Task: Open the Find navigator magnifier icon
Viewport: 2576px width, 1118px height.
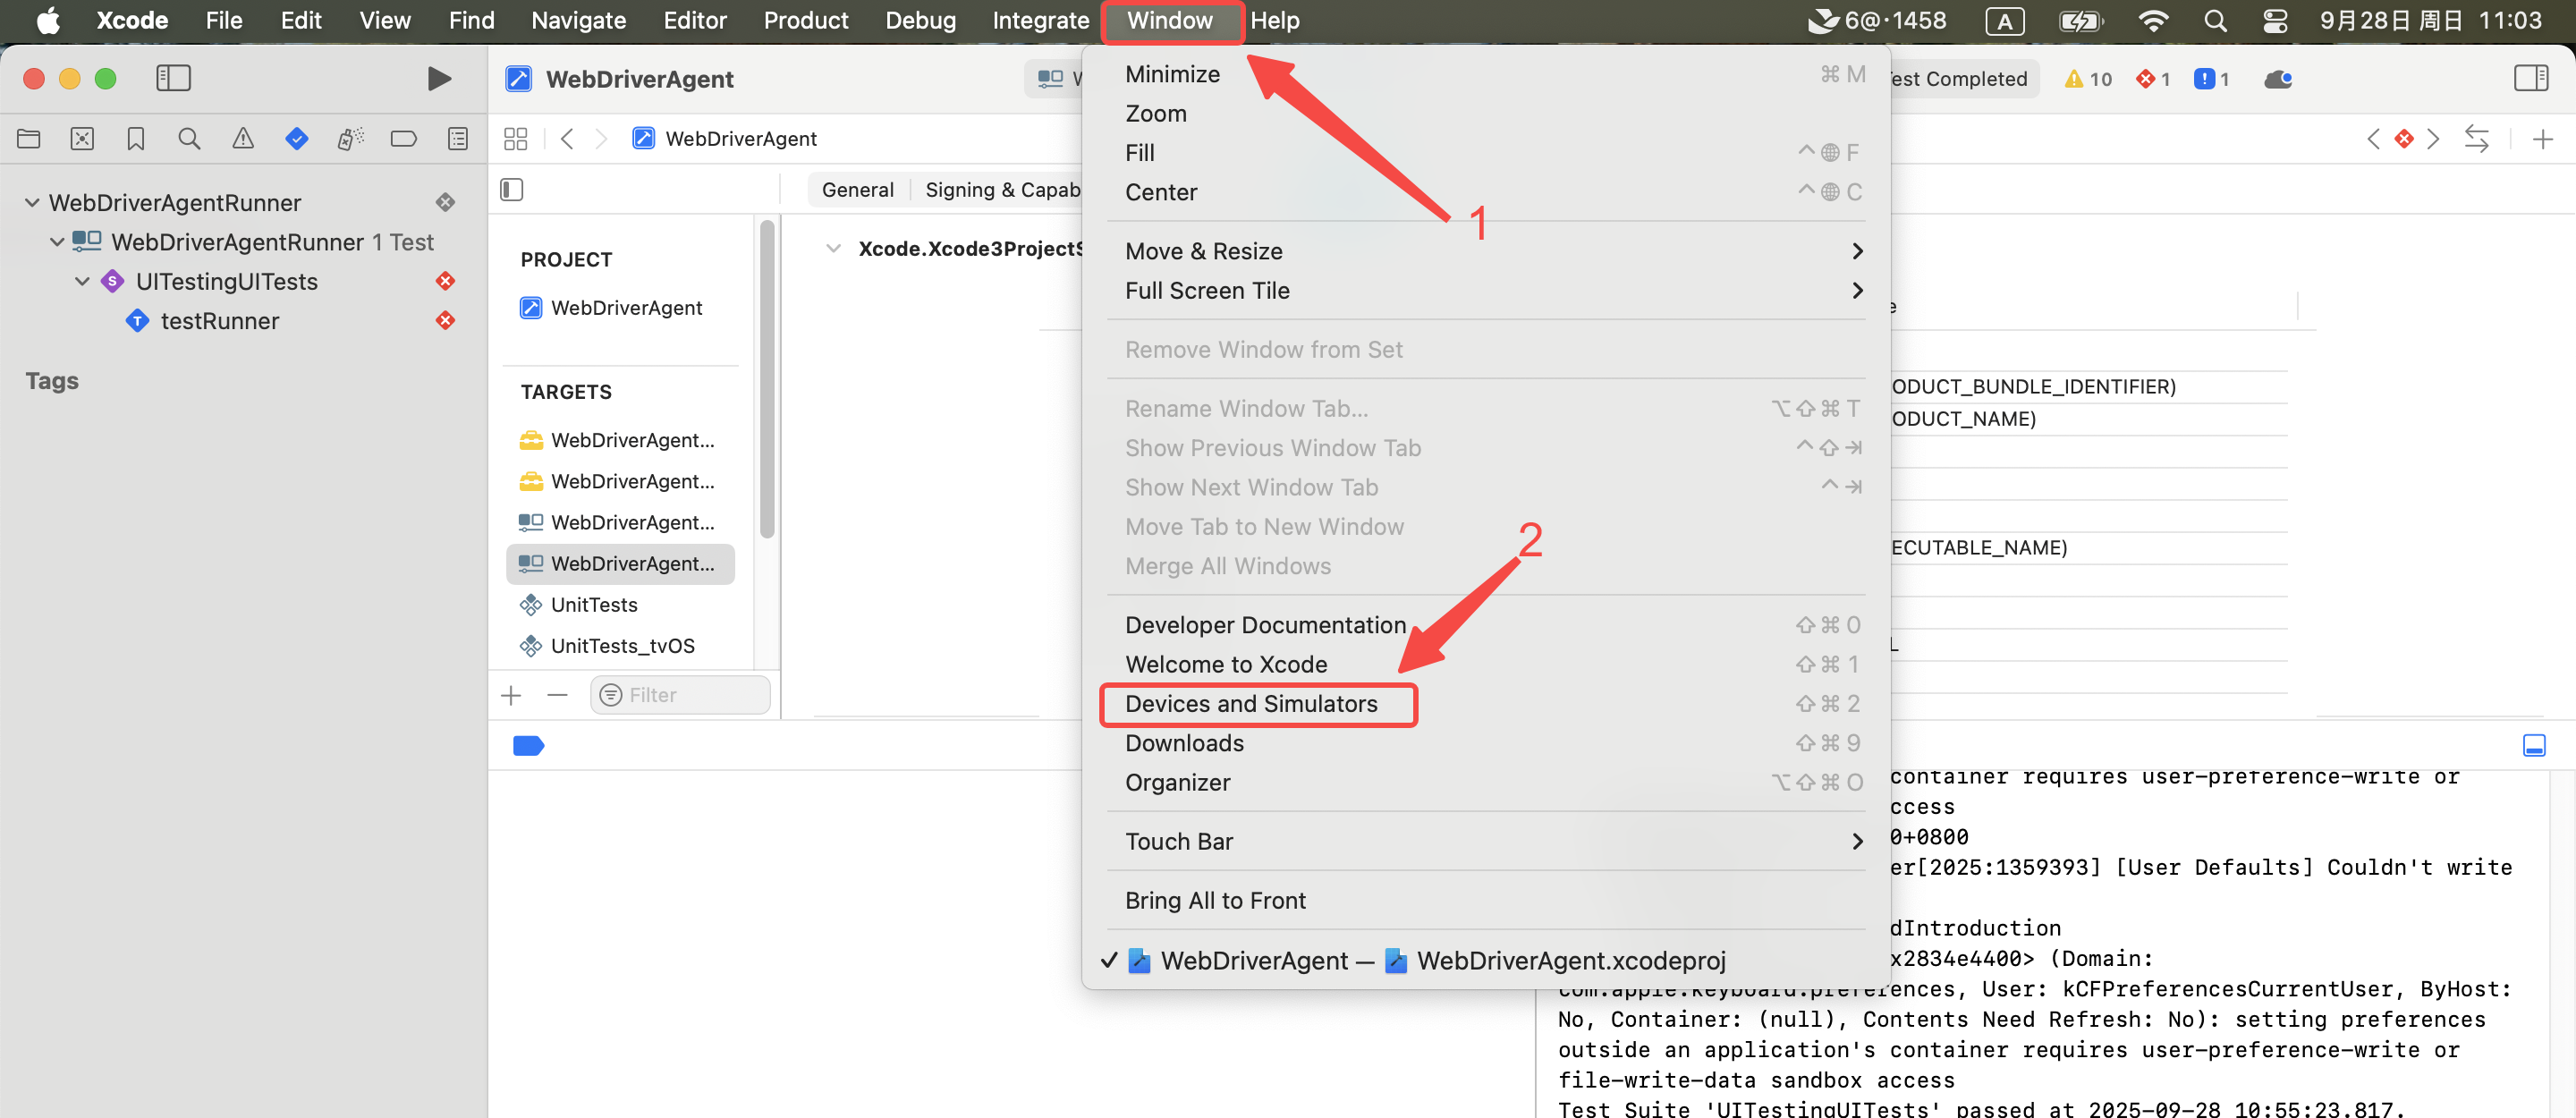Action: tap(189, 139)
